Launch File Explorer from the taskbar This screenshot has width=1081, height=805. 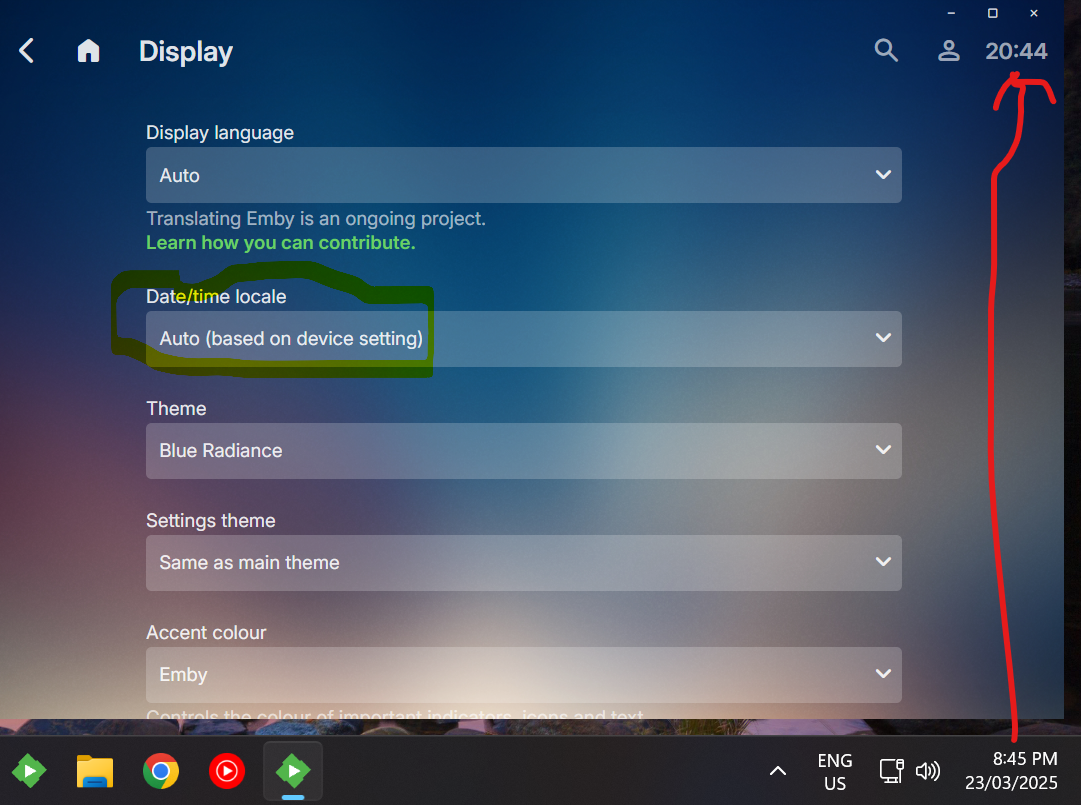tap(94, 771)
